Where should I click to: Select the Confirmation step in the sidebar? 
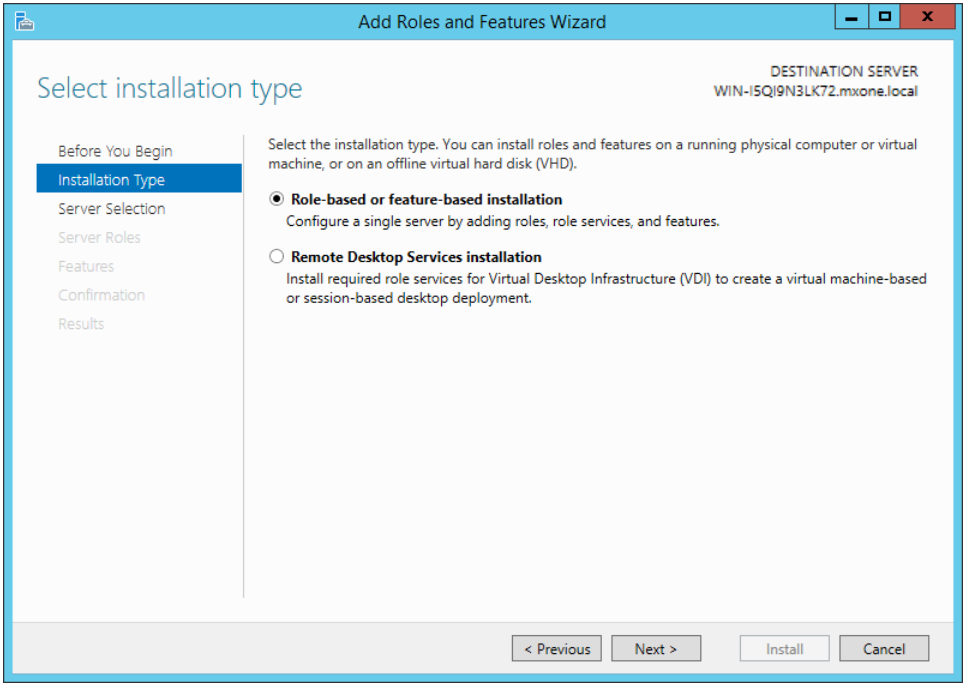(x=101, y=295)
